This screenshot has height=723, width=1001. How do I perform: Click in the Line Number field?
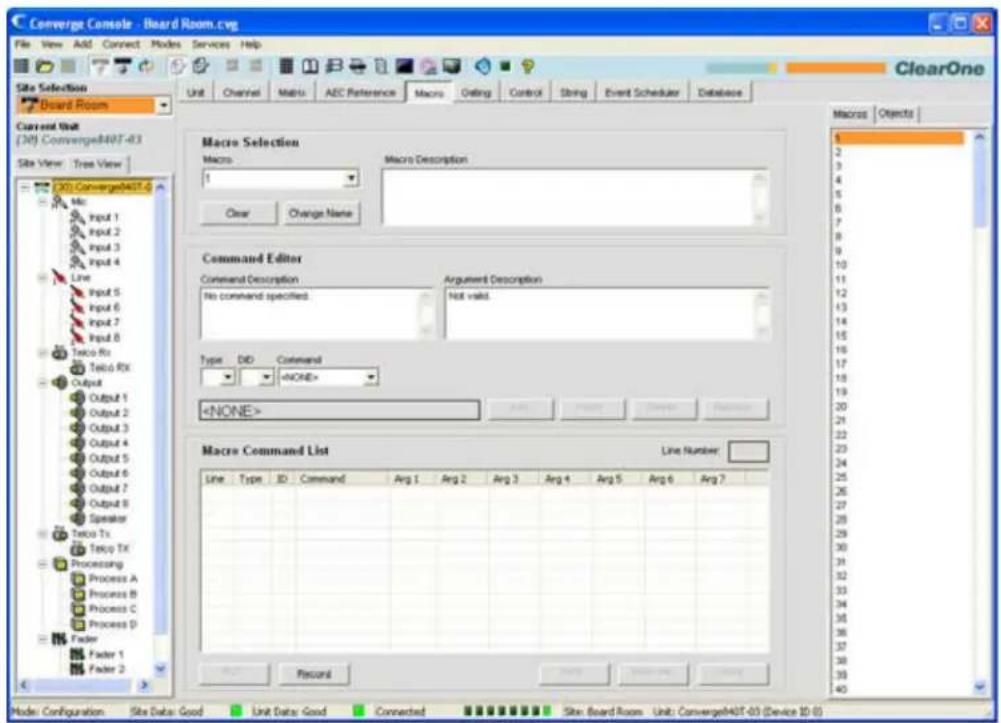(x=748, y=451)
